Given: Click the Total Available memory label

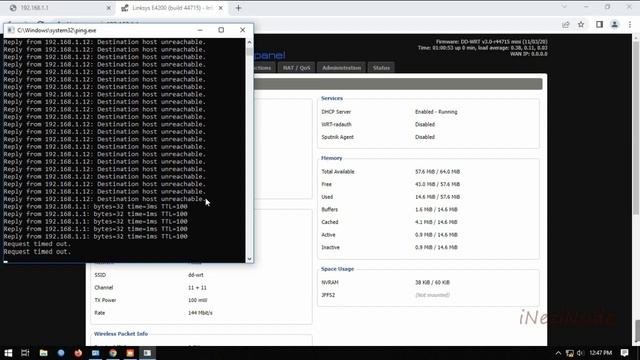Looking at the screenshot, I should [338, 172].
